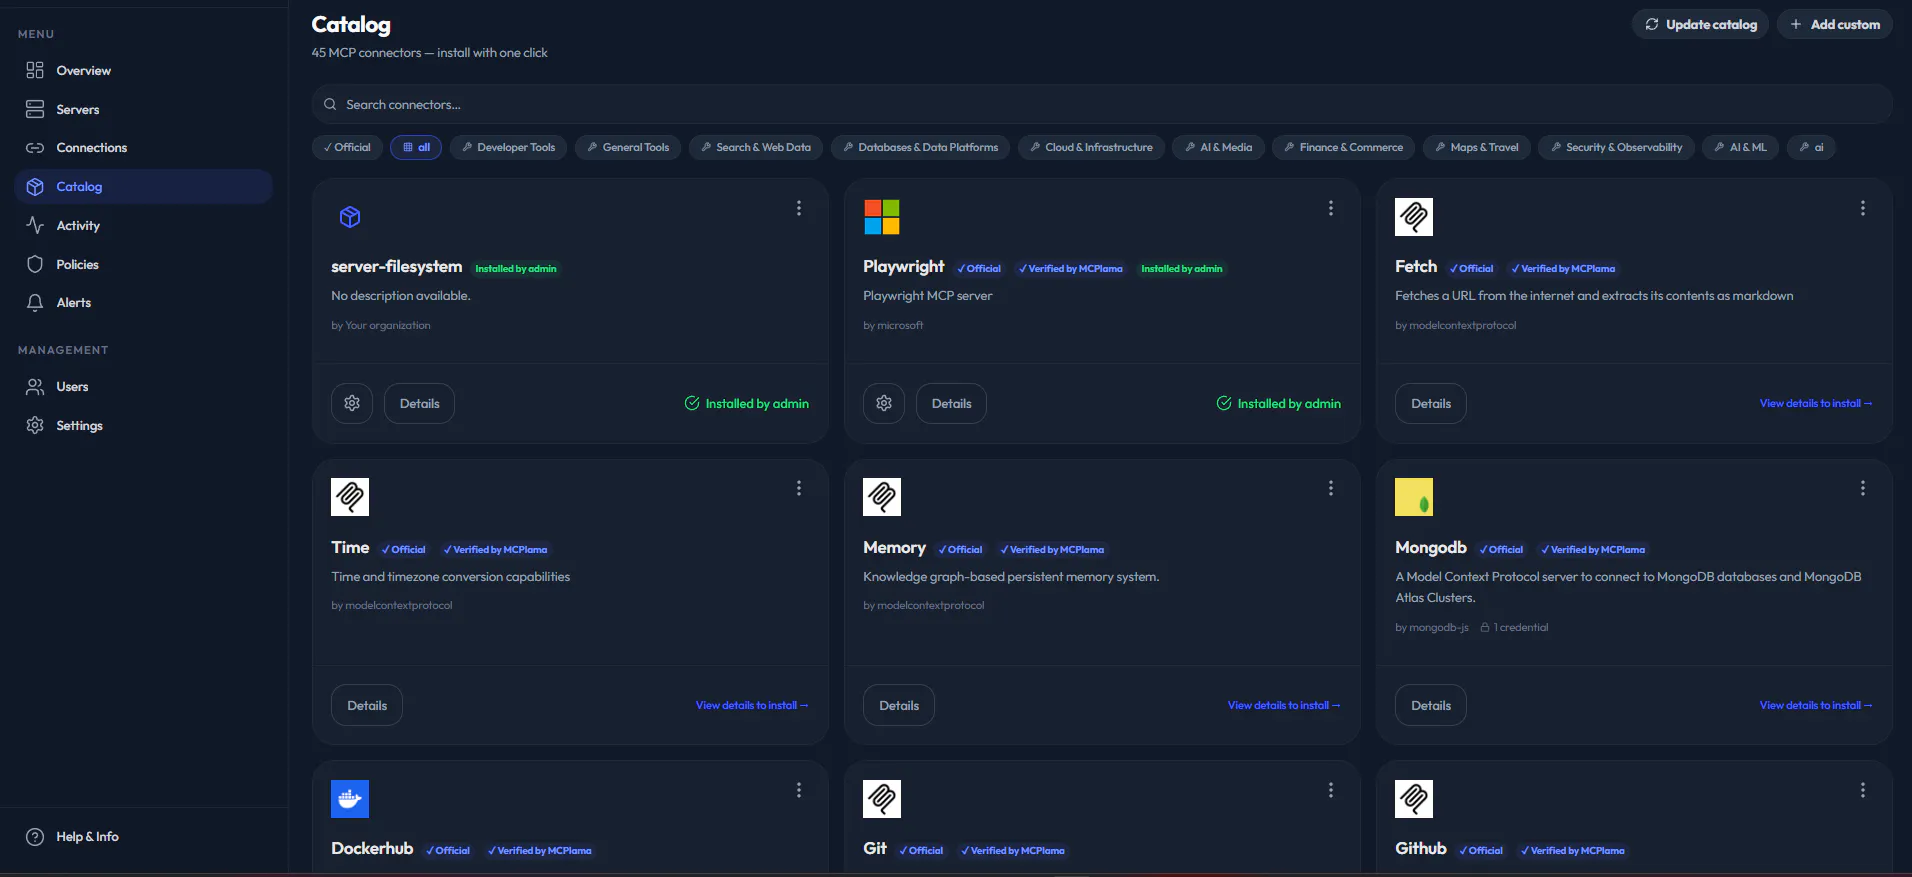The image size is (1912, 877).
Task: Click the Fetch connector logo
Action: tap(1414, 217)
